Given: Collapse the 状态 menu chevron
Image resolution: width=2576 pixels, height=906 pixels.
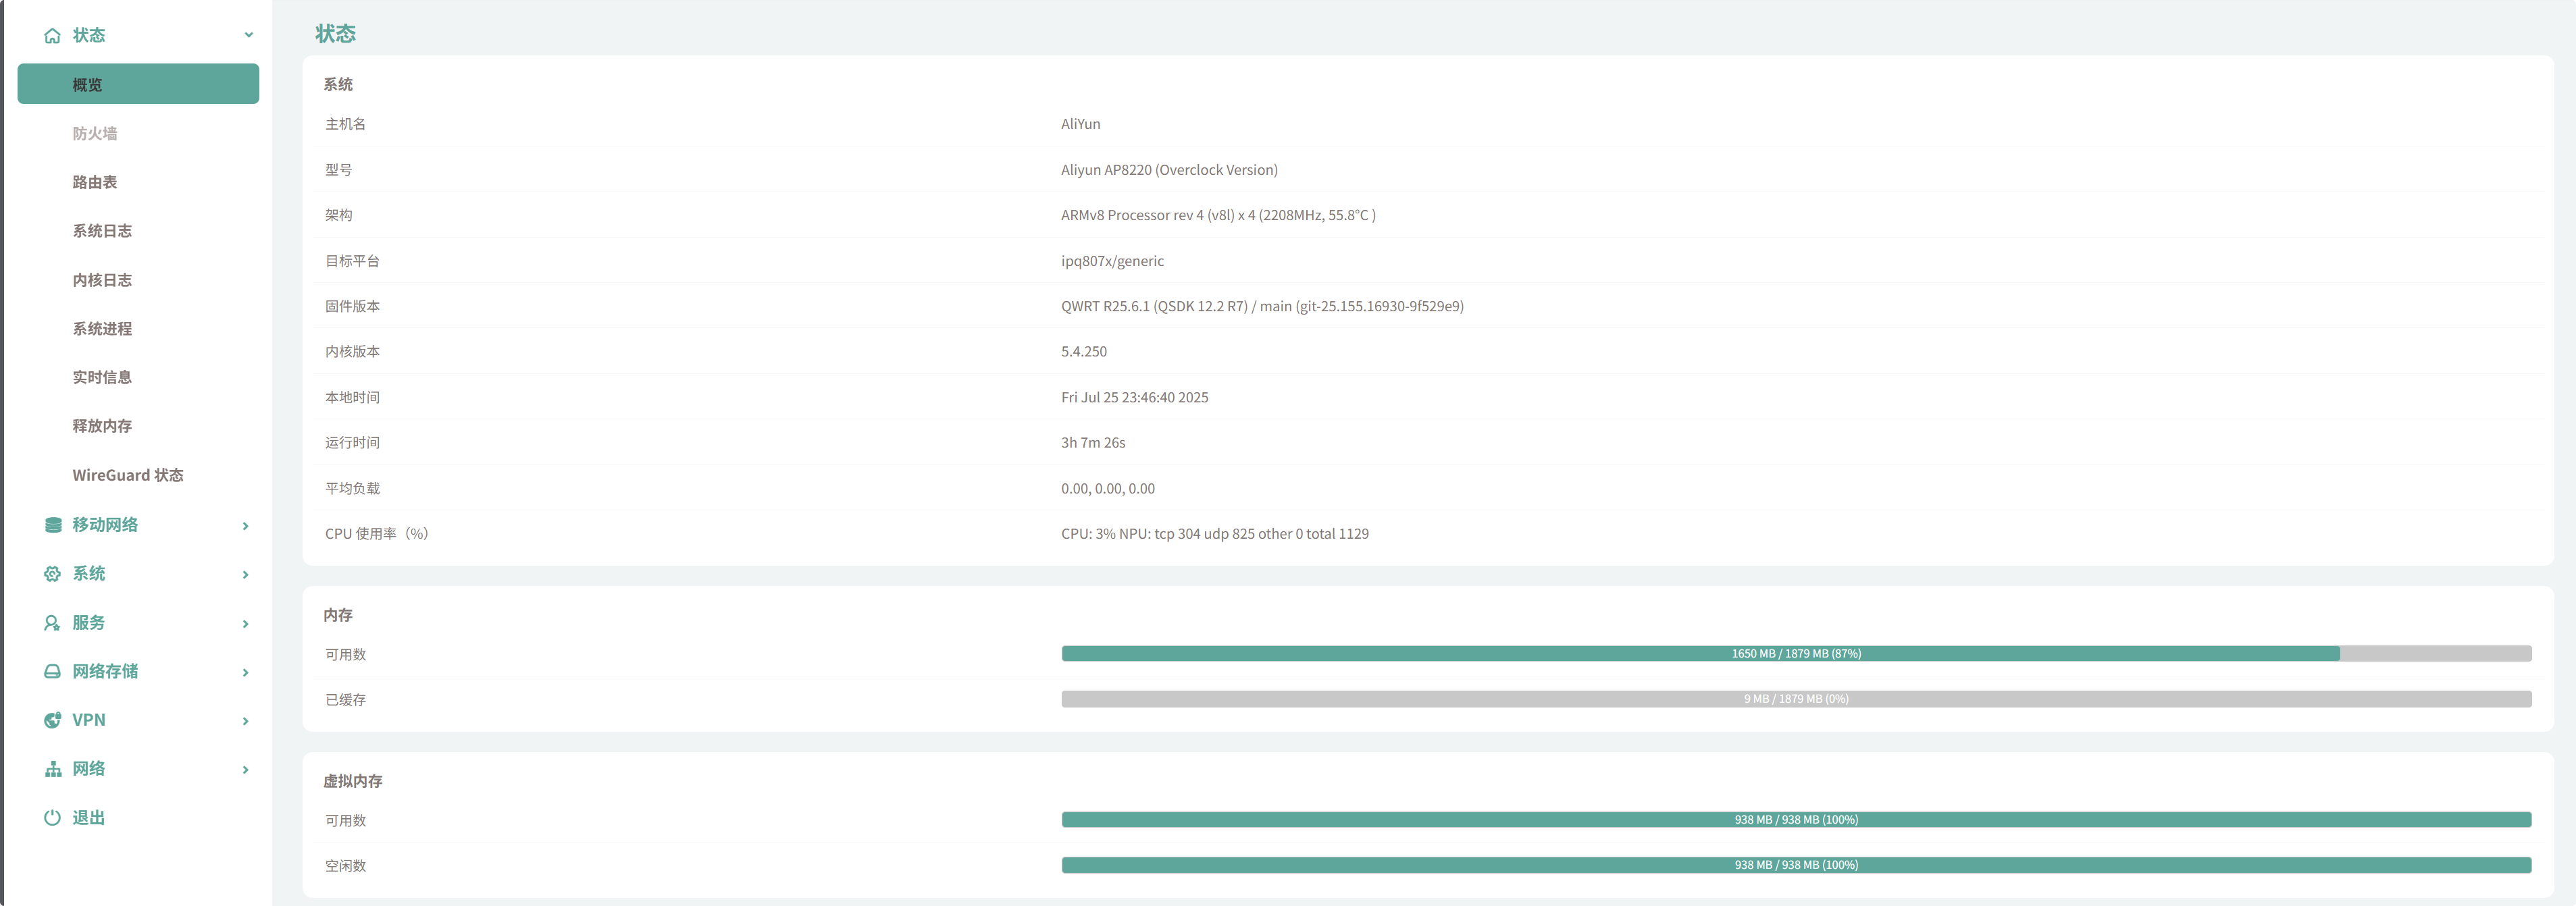Looking at the screenshot, I should (248, 35).
